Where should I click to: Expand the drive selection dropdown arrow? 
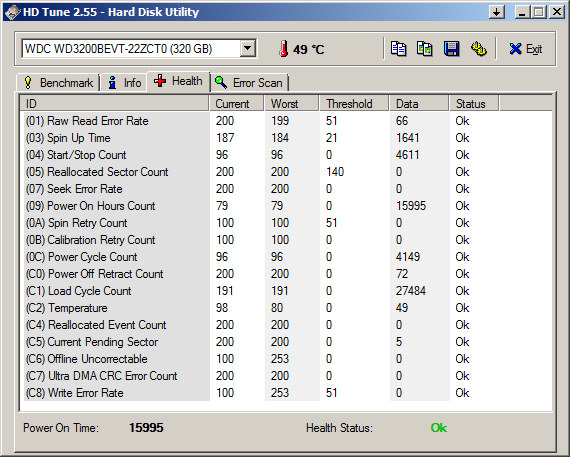click(x=248, y=48)
